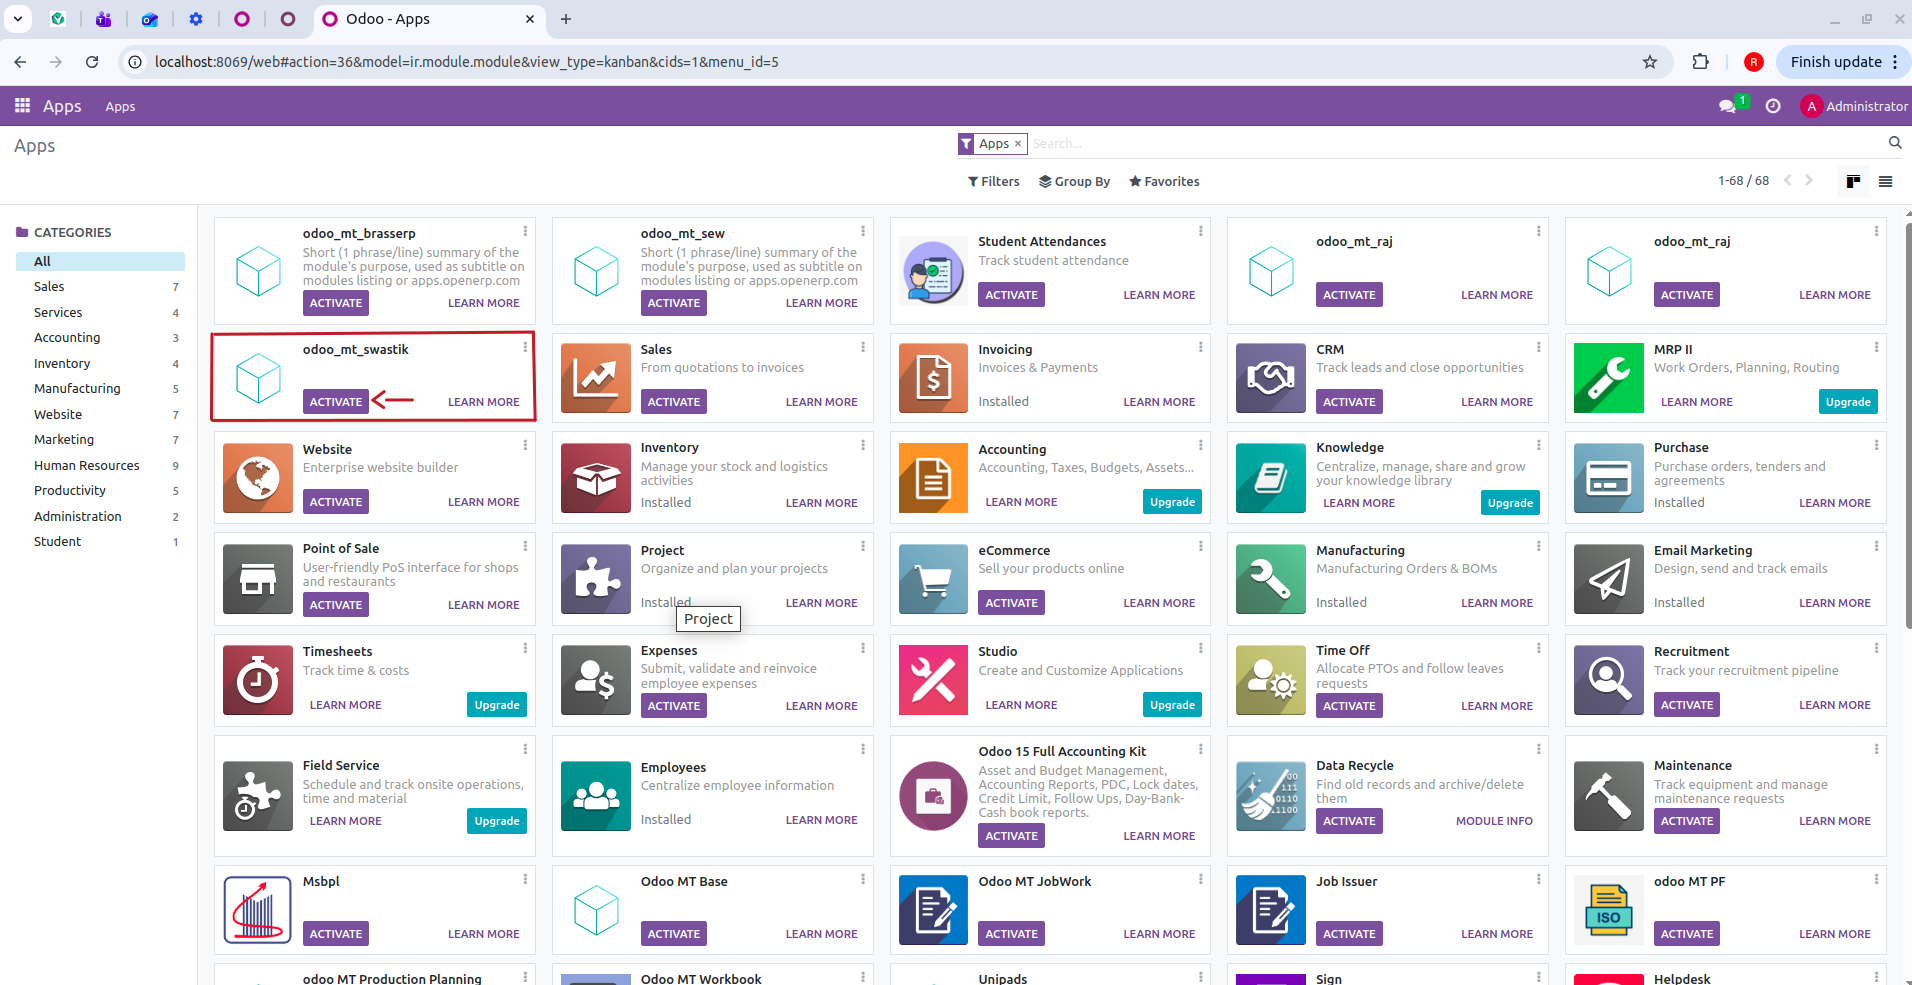Bookmark this page with the star icon
Viewport: 1912px width, 985px height.
pos(1650,62)
